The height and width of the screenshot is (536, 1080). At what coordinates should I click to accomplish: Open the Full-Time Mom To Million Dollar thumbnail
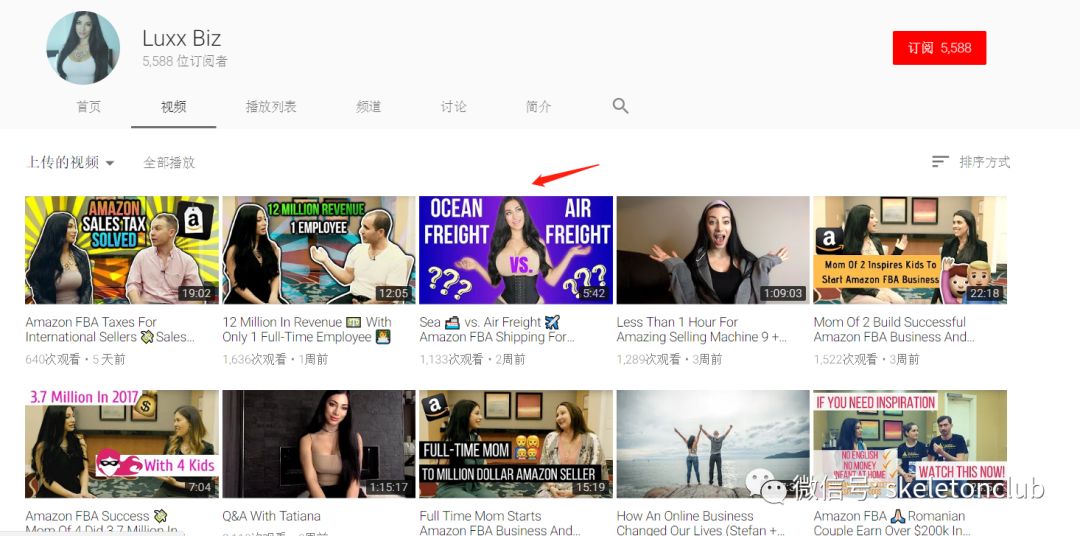(x=516, y=444)
